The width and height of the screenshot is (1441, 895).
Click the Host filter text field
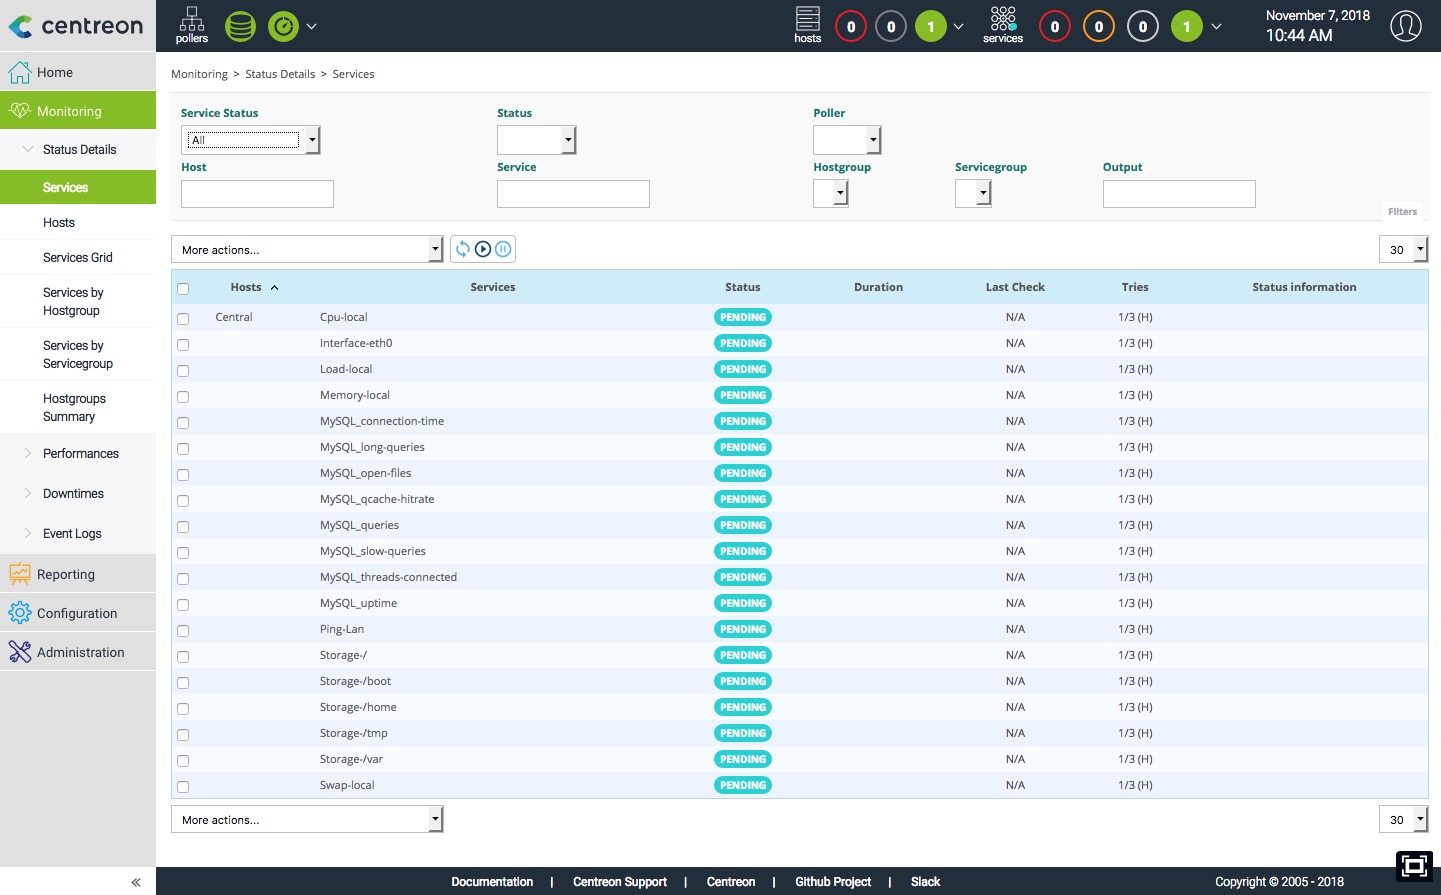point(257,194)
